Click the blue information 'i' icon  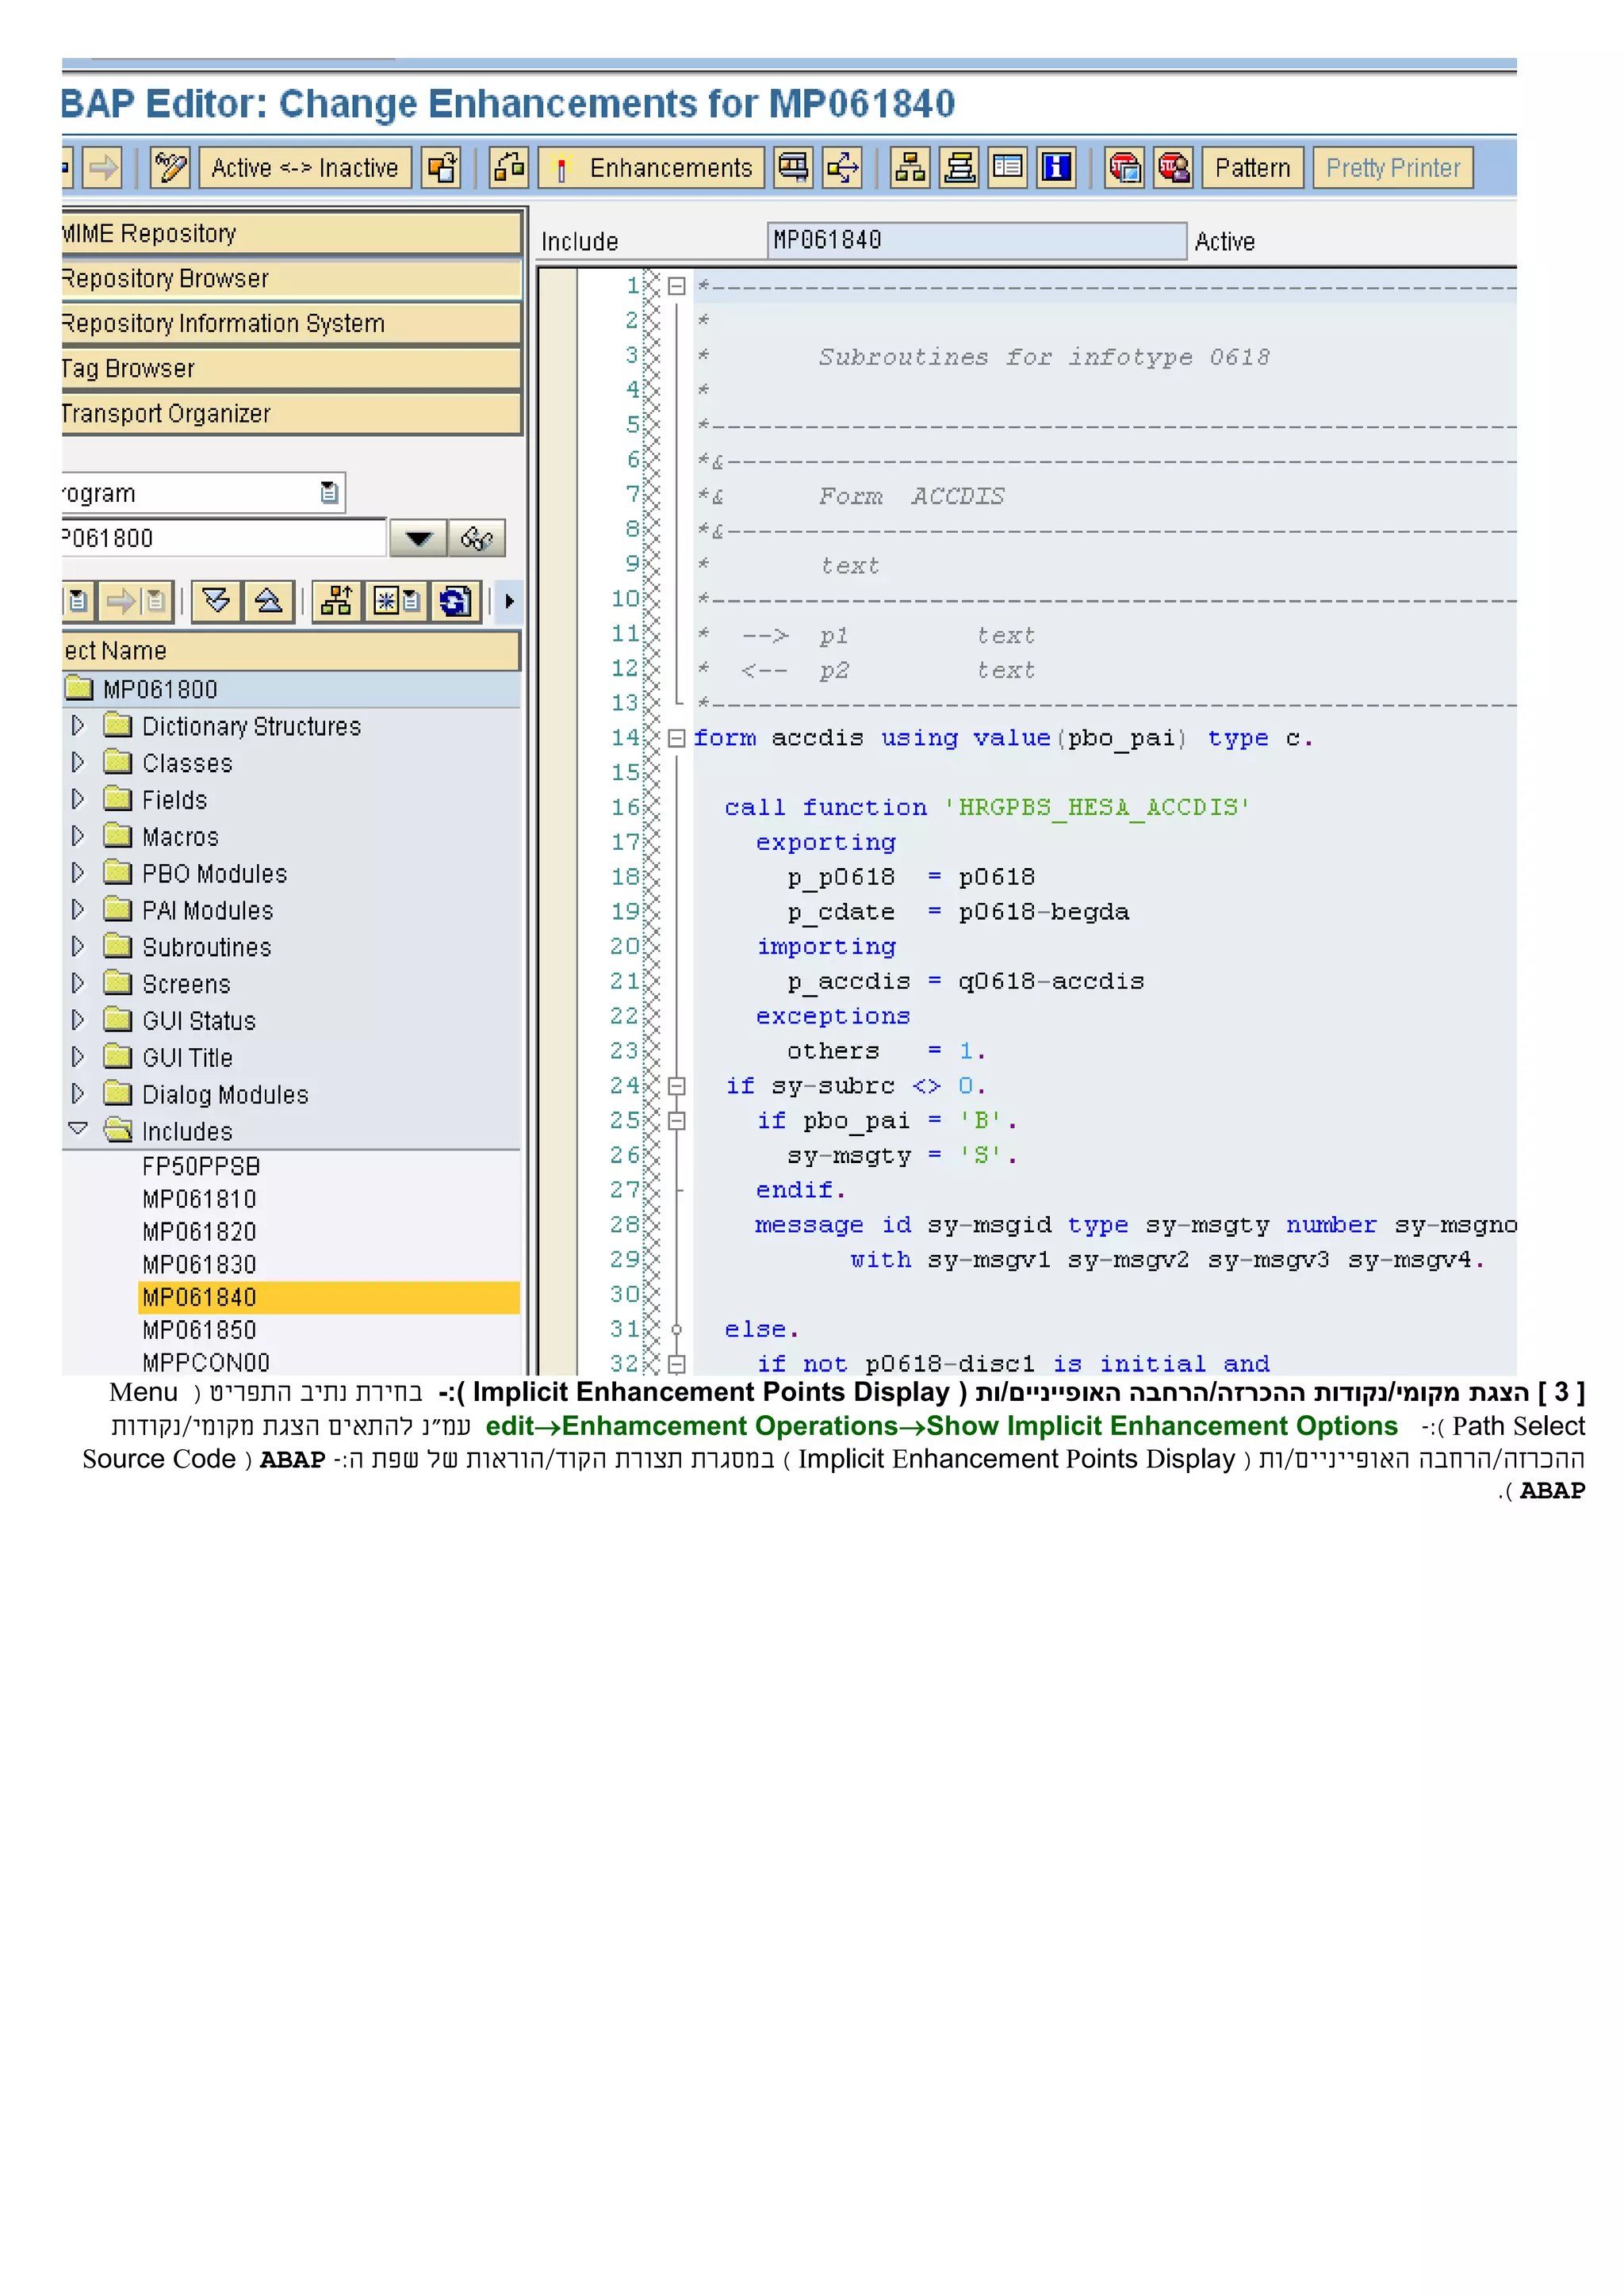pyautogui.click(x=1056, y=168)
